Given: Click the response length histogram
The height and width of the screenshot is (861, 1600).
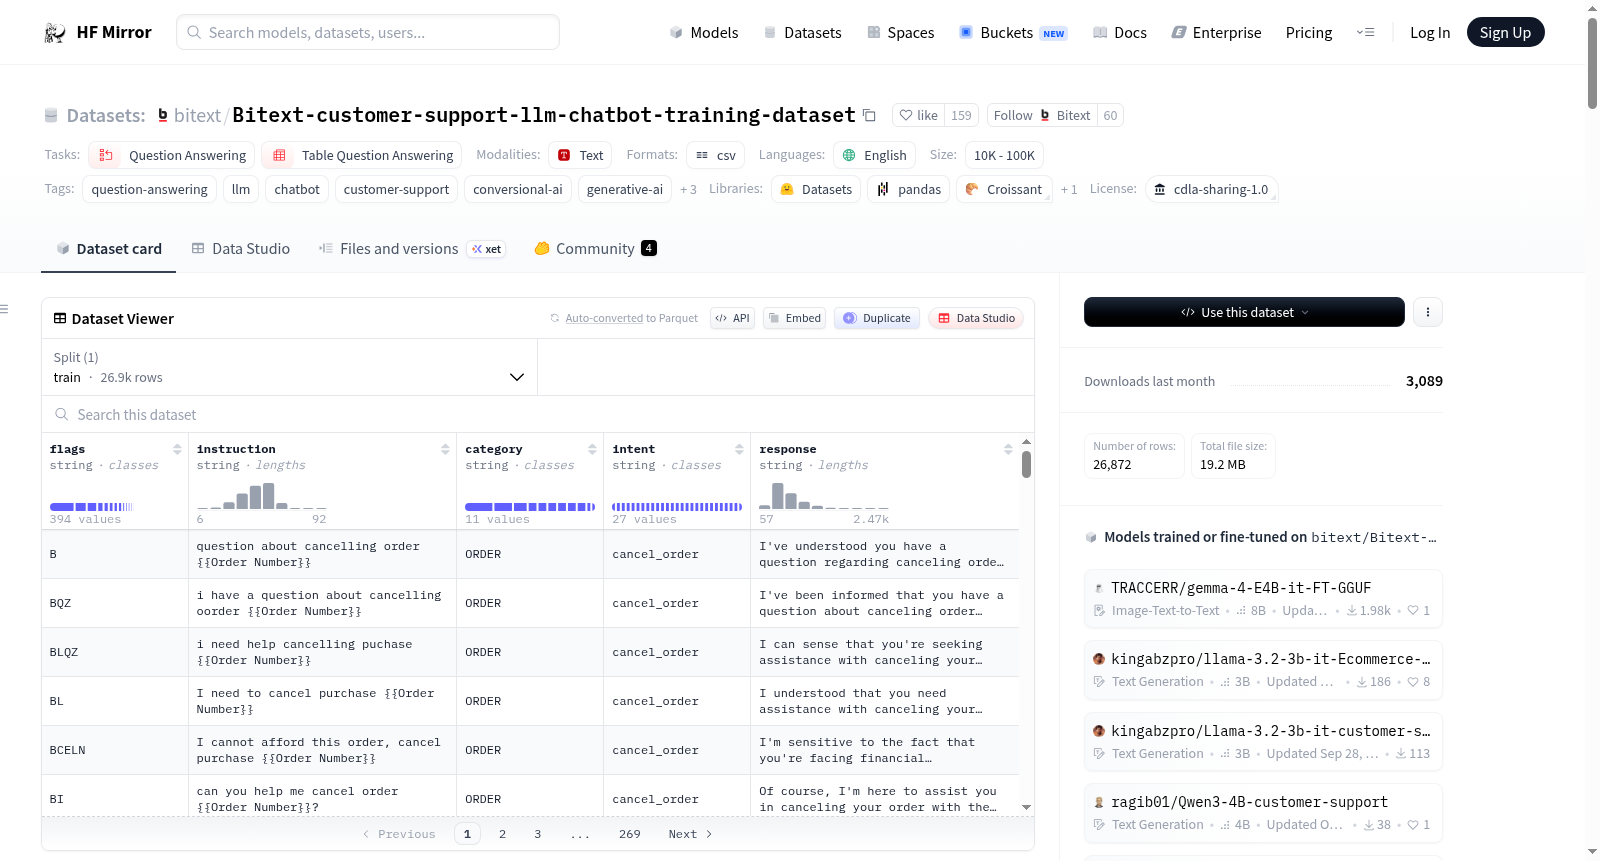Looking at the screenshot, I should (x=824, y=496).
